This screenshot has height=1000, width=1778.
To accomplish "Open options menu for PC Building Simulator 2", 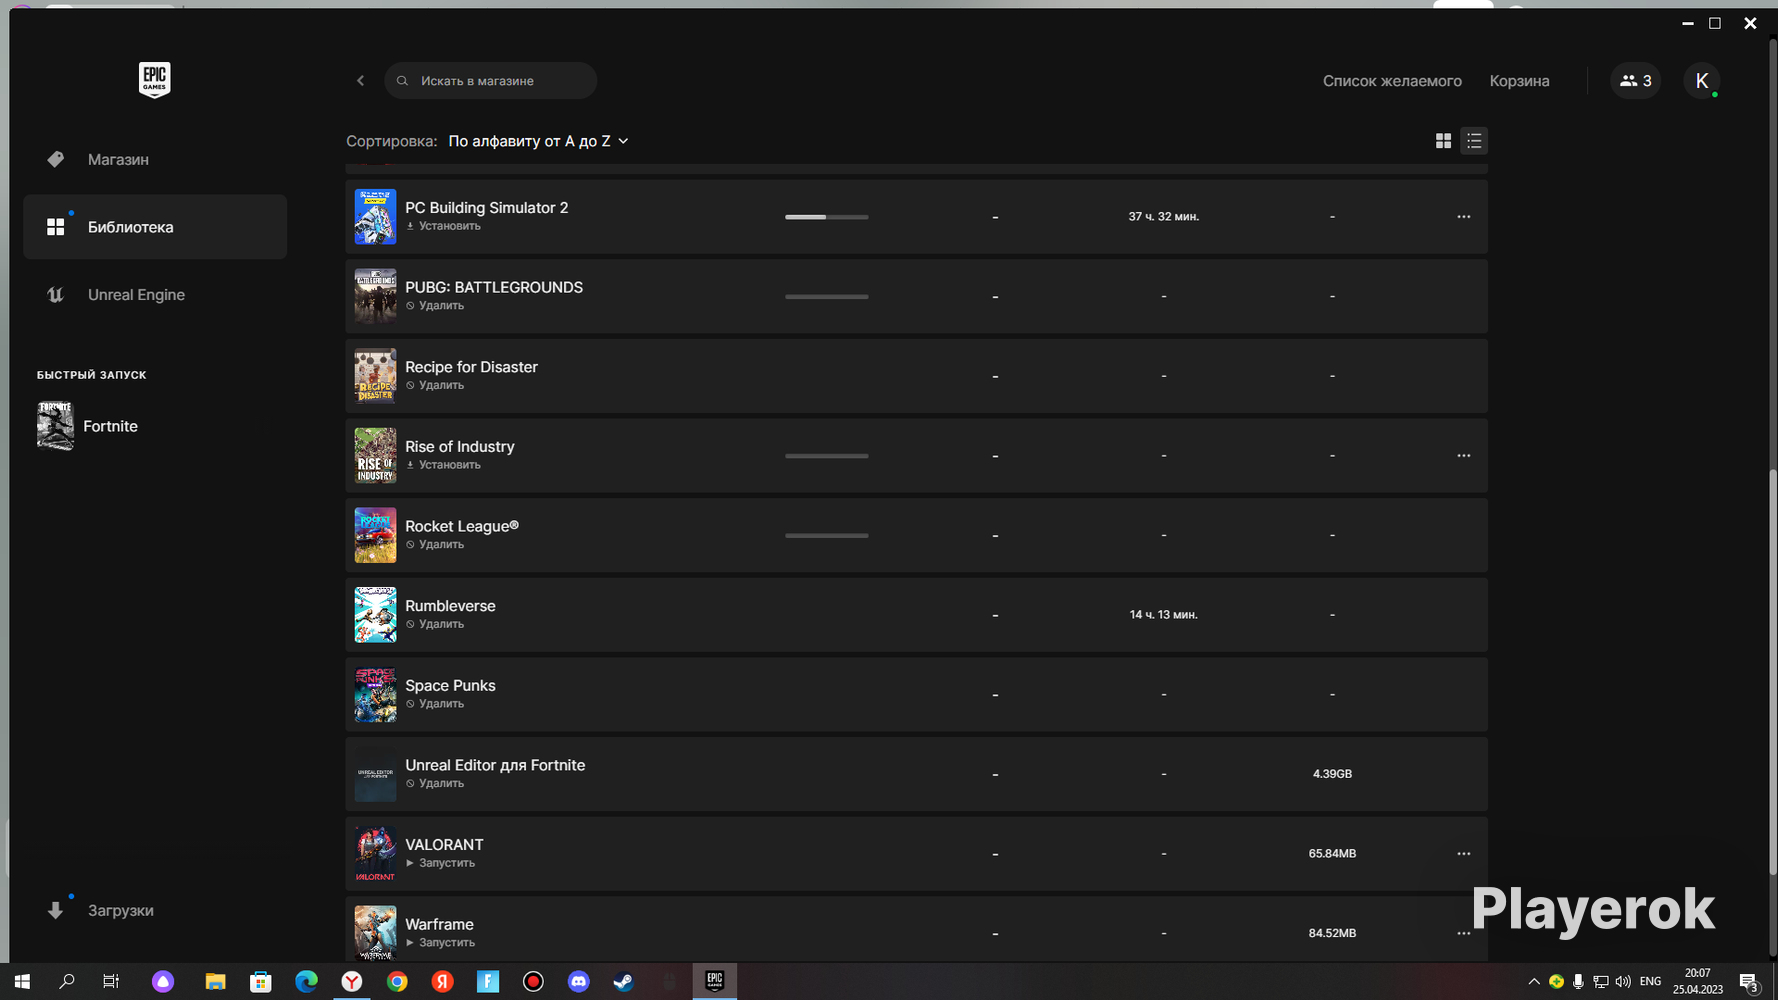I will click(1463, 217).
